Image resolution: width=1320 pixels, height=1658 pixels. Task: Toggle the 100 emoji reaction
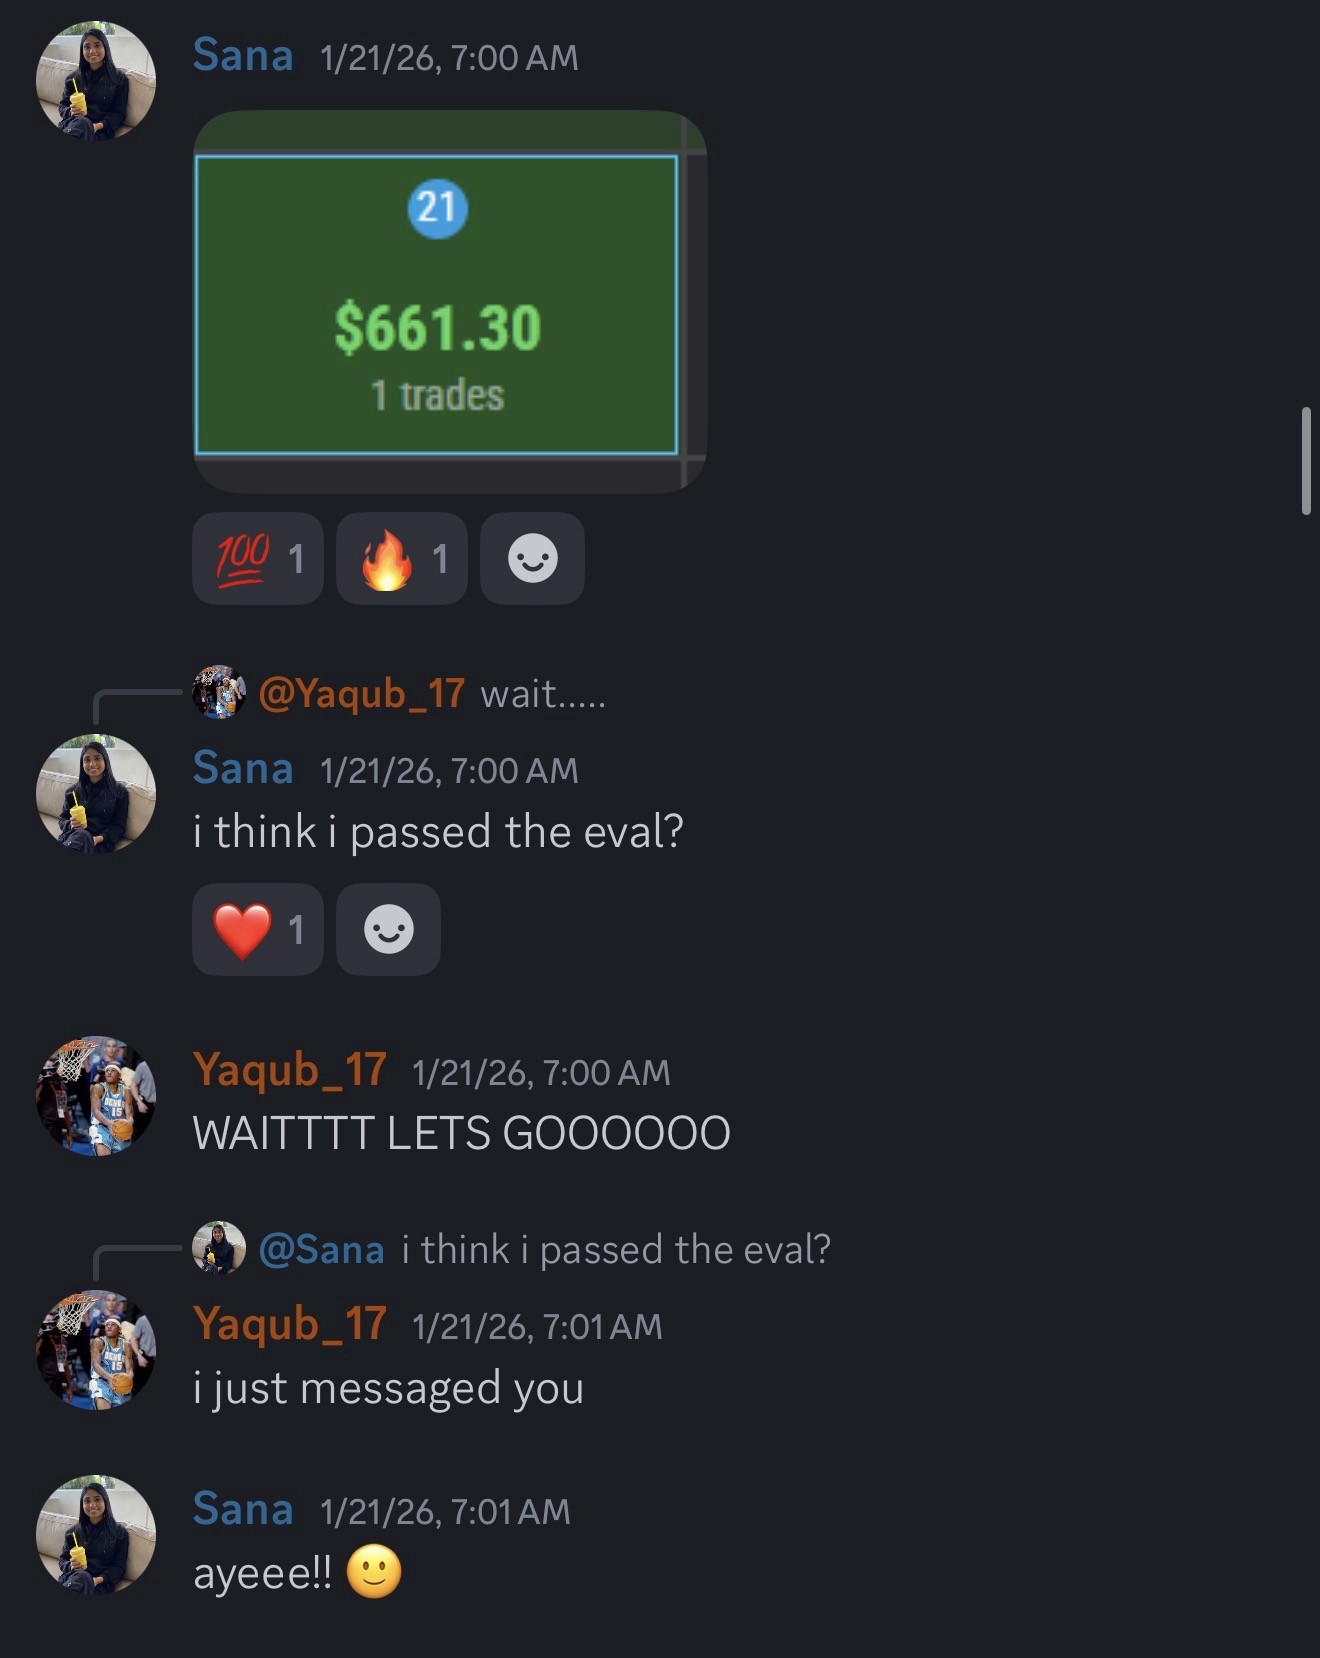[258, 558]
